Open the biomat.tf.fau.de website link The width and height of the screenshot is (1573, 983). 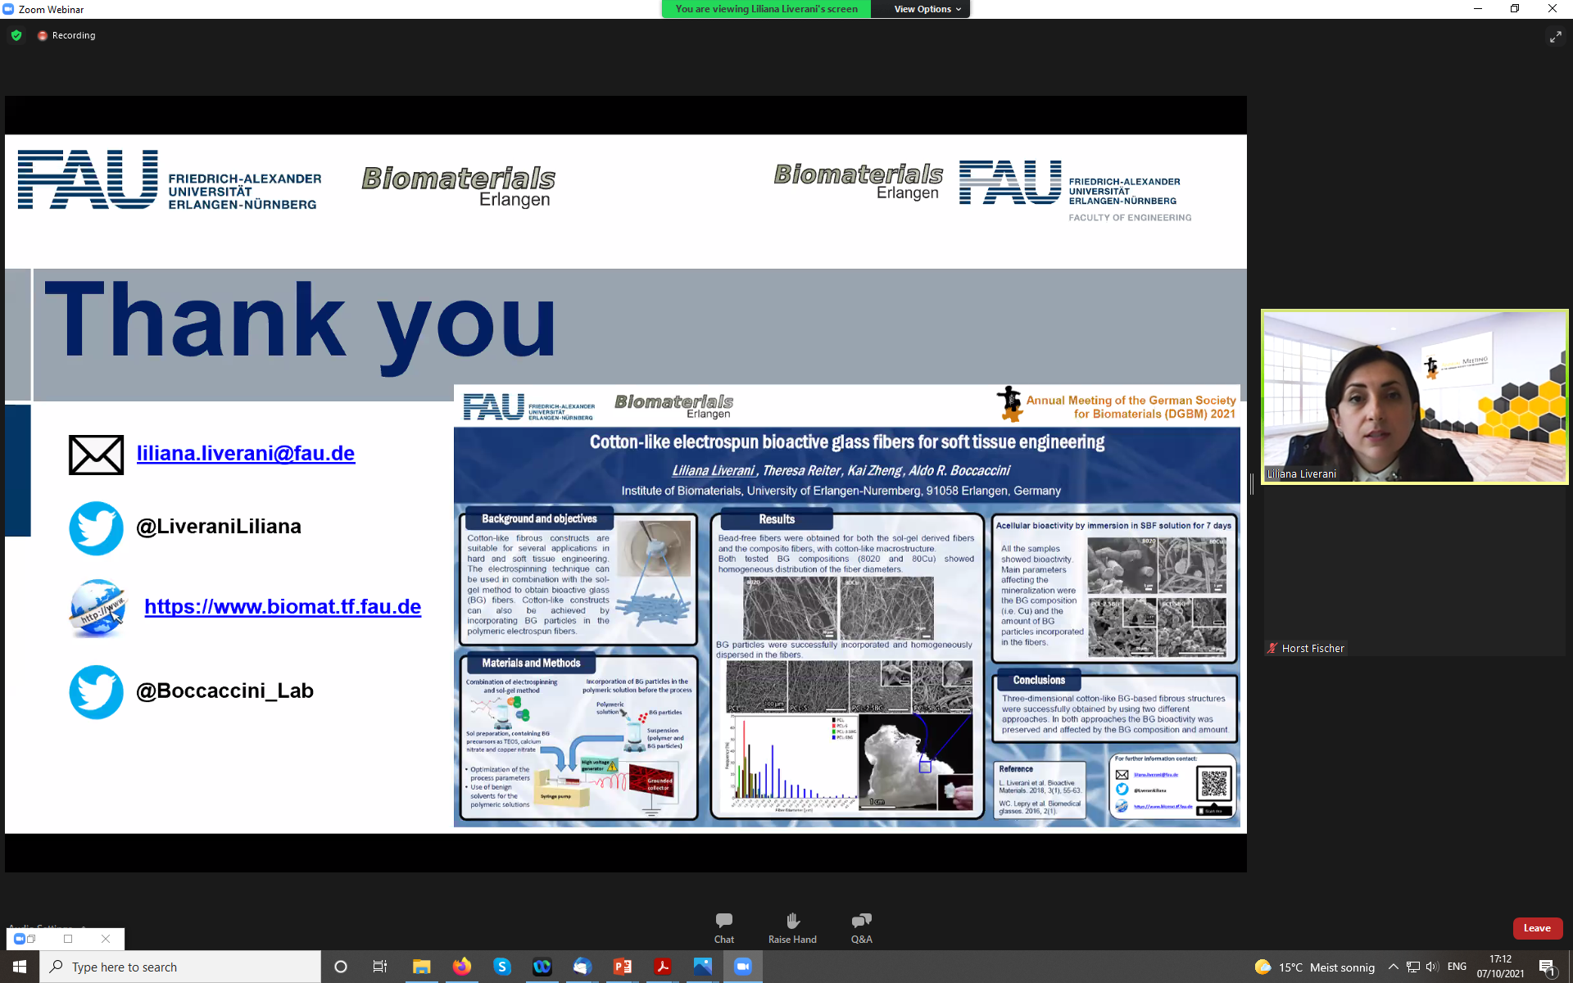[x=282, y=606]
